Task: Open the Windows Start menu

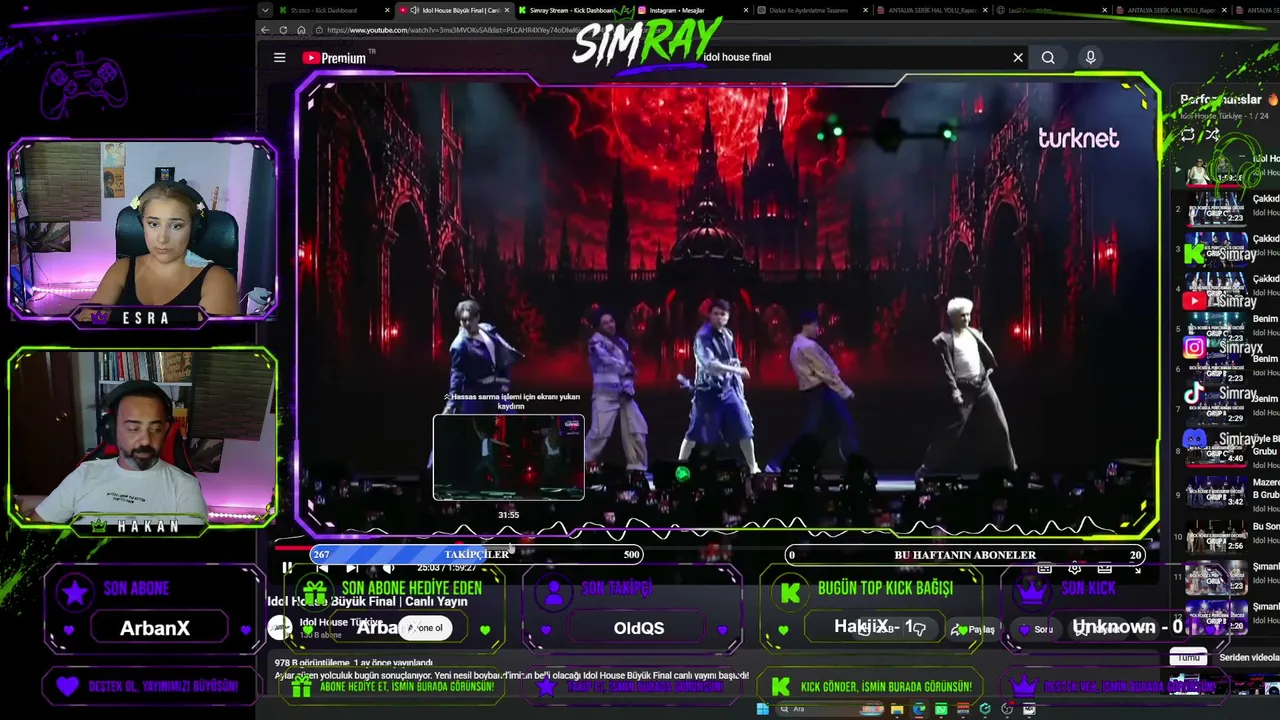Action: tap(762, 709)
